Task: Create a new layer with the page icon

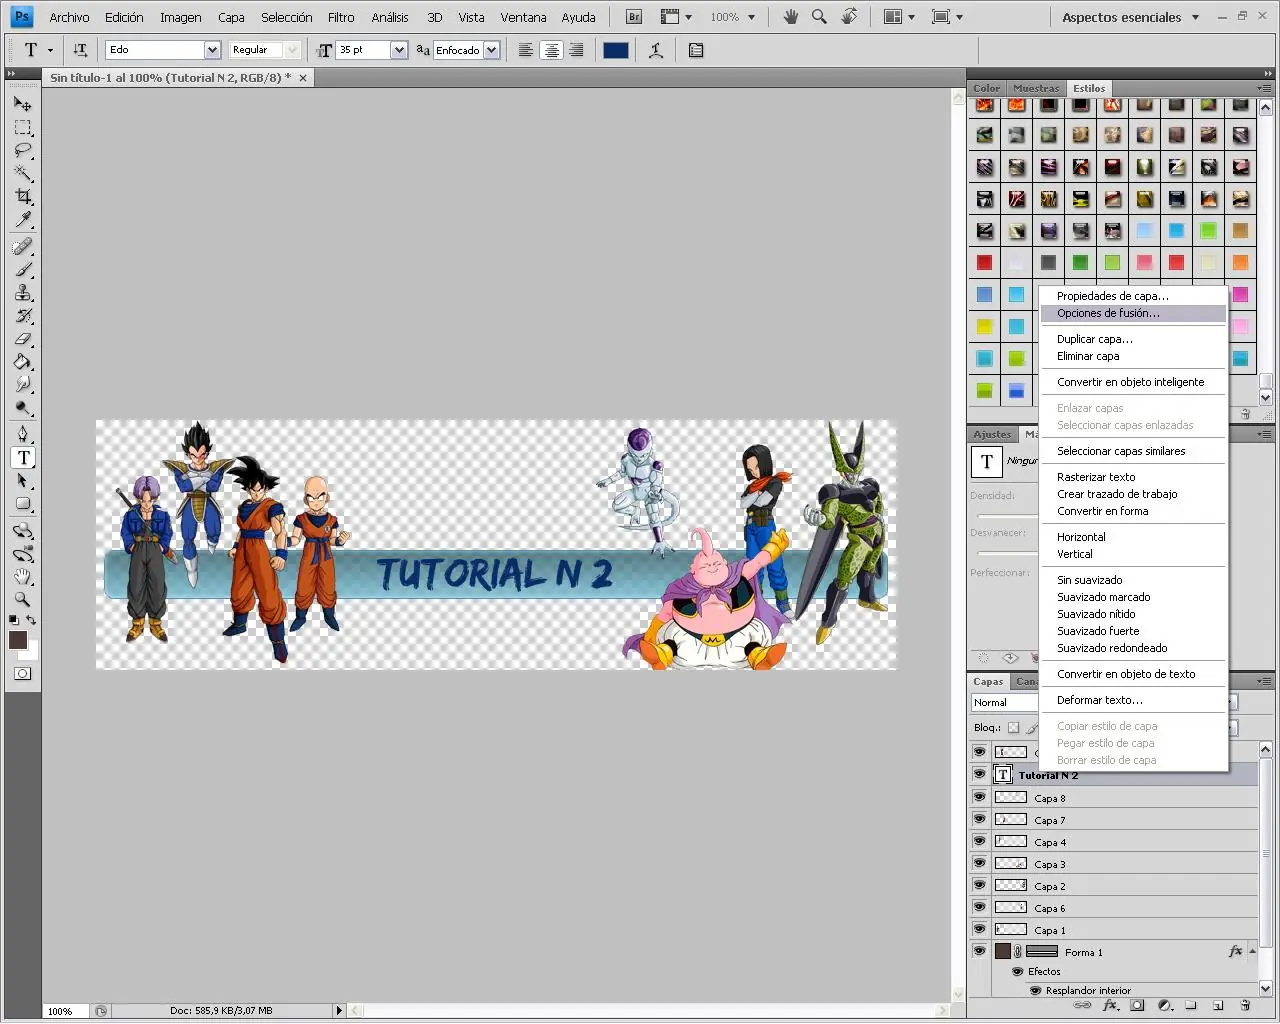Action: 1218,1005
